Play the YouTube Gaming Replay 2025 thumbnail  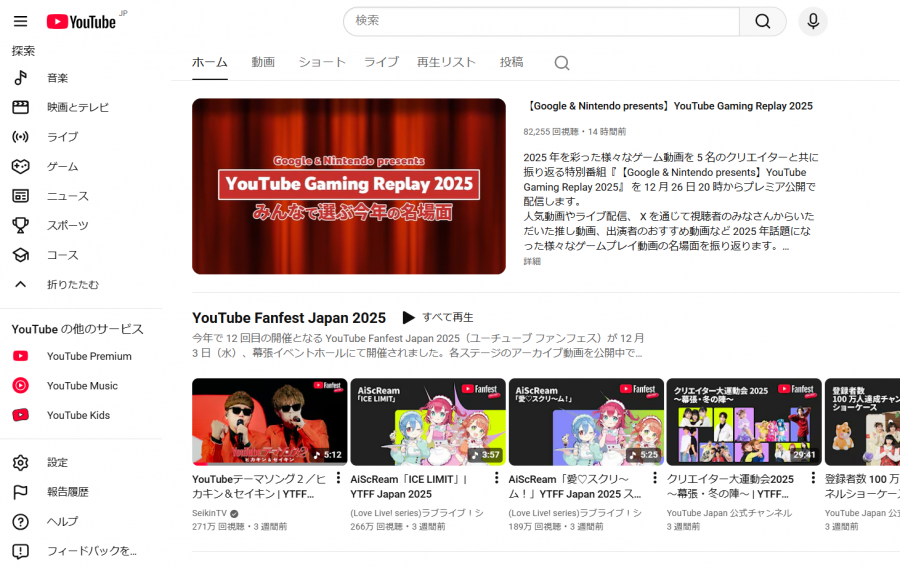(x=349, y=186)
